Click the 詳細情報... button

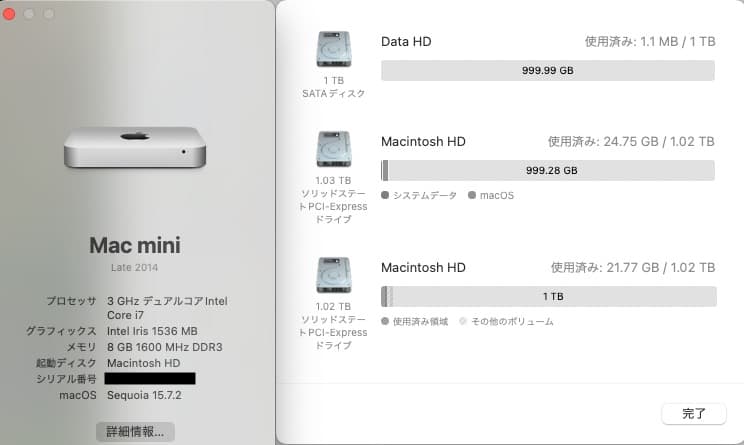pos(135,432)
